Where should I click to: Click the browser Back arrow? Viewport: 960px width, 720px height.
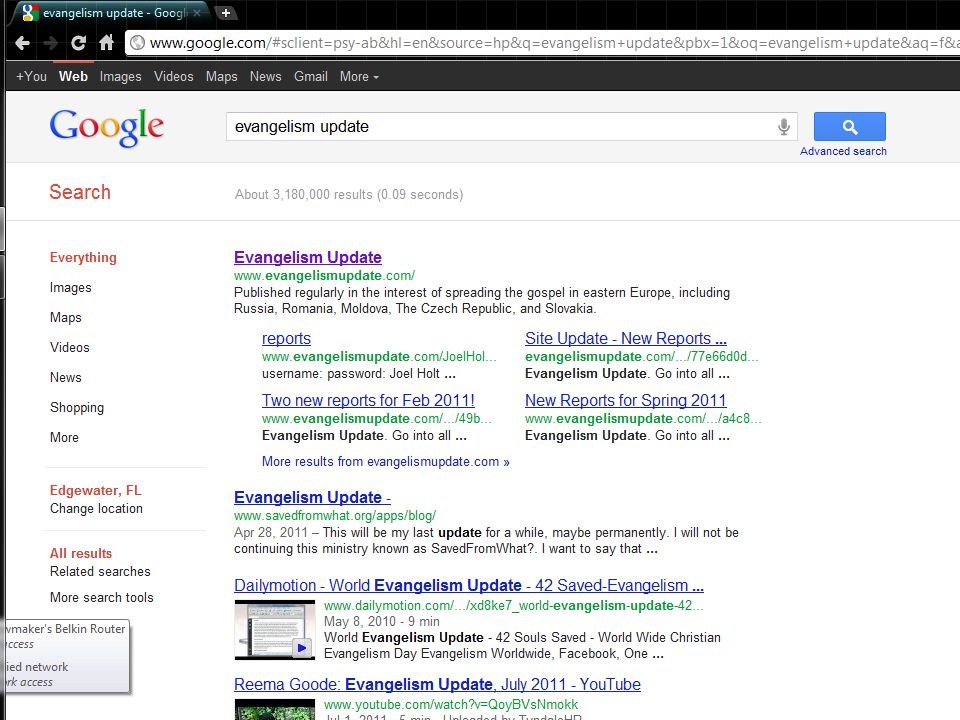coord(23,43)
